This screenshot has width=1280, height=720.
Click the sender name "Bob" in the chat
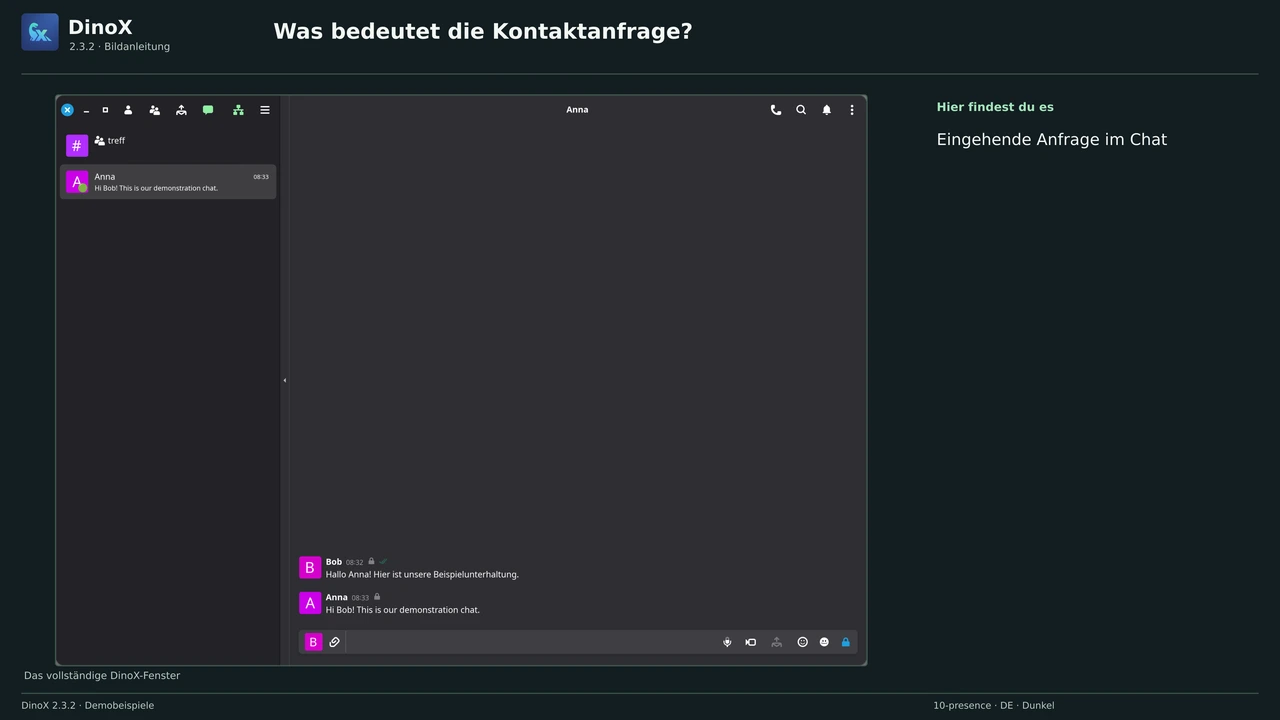[334, 562]
